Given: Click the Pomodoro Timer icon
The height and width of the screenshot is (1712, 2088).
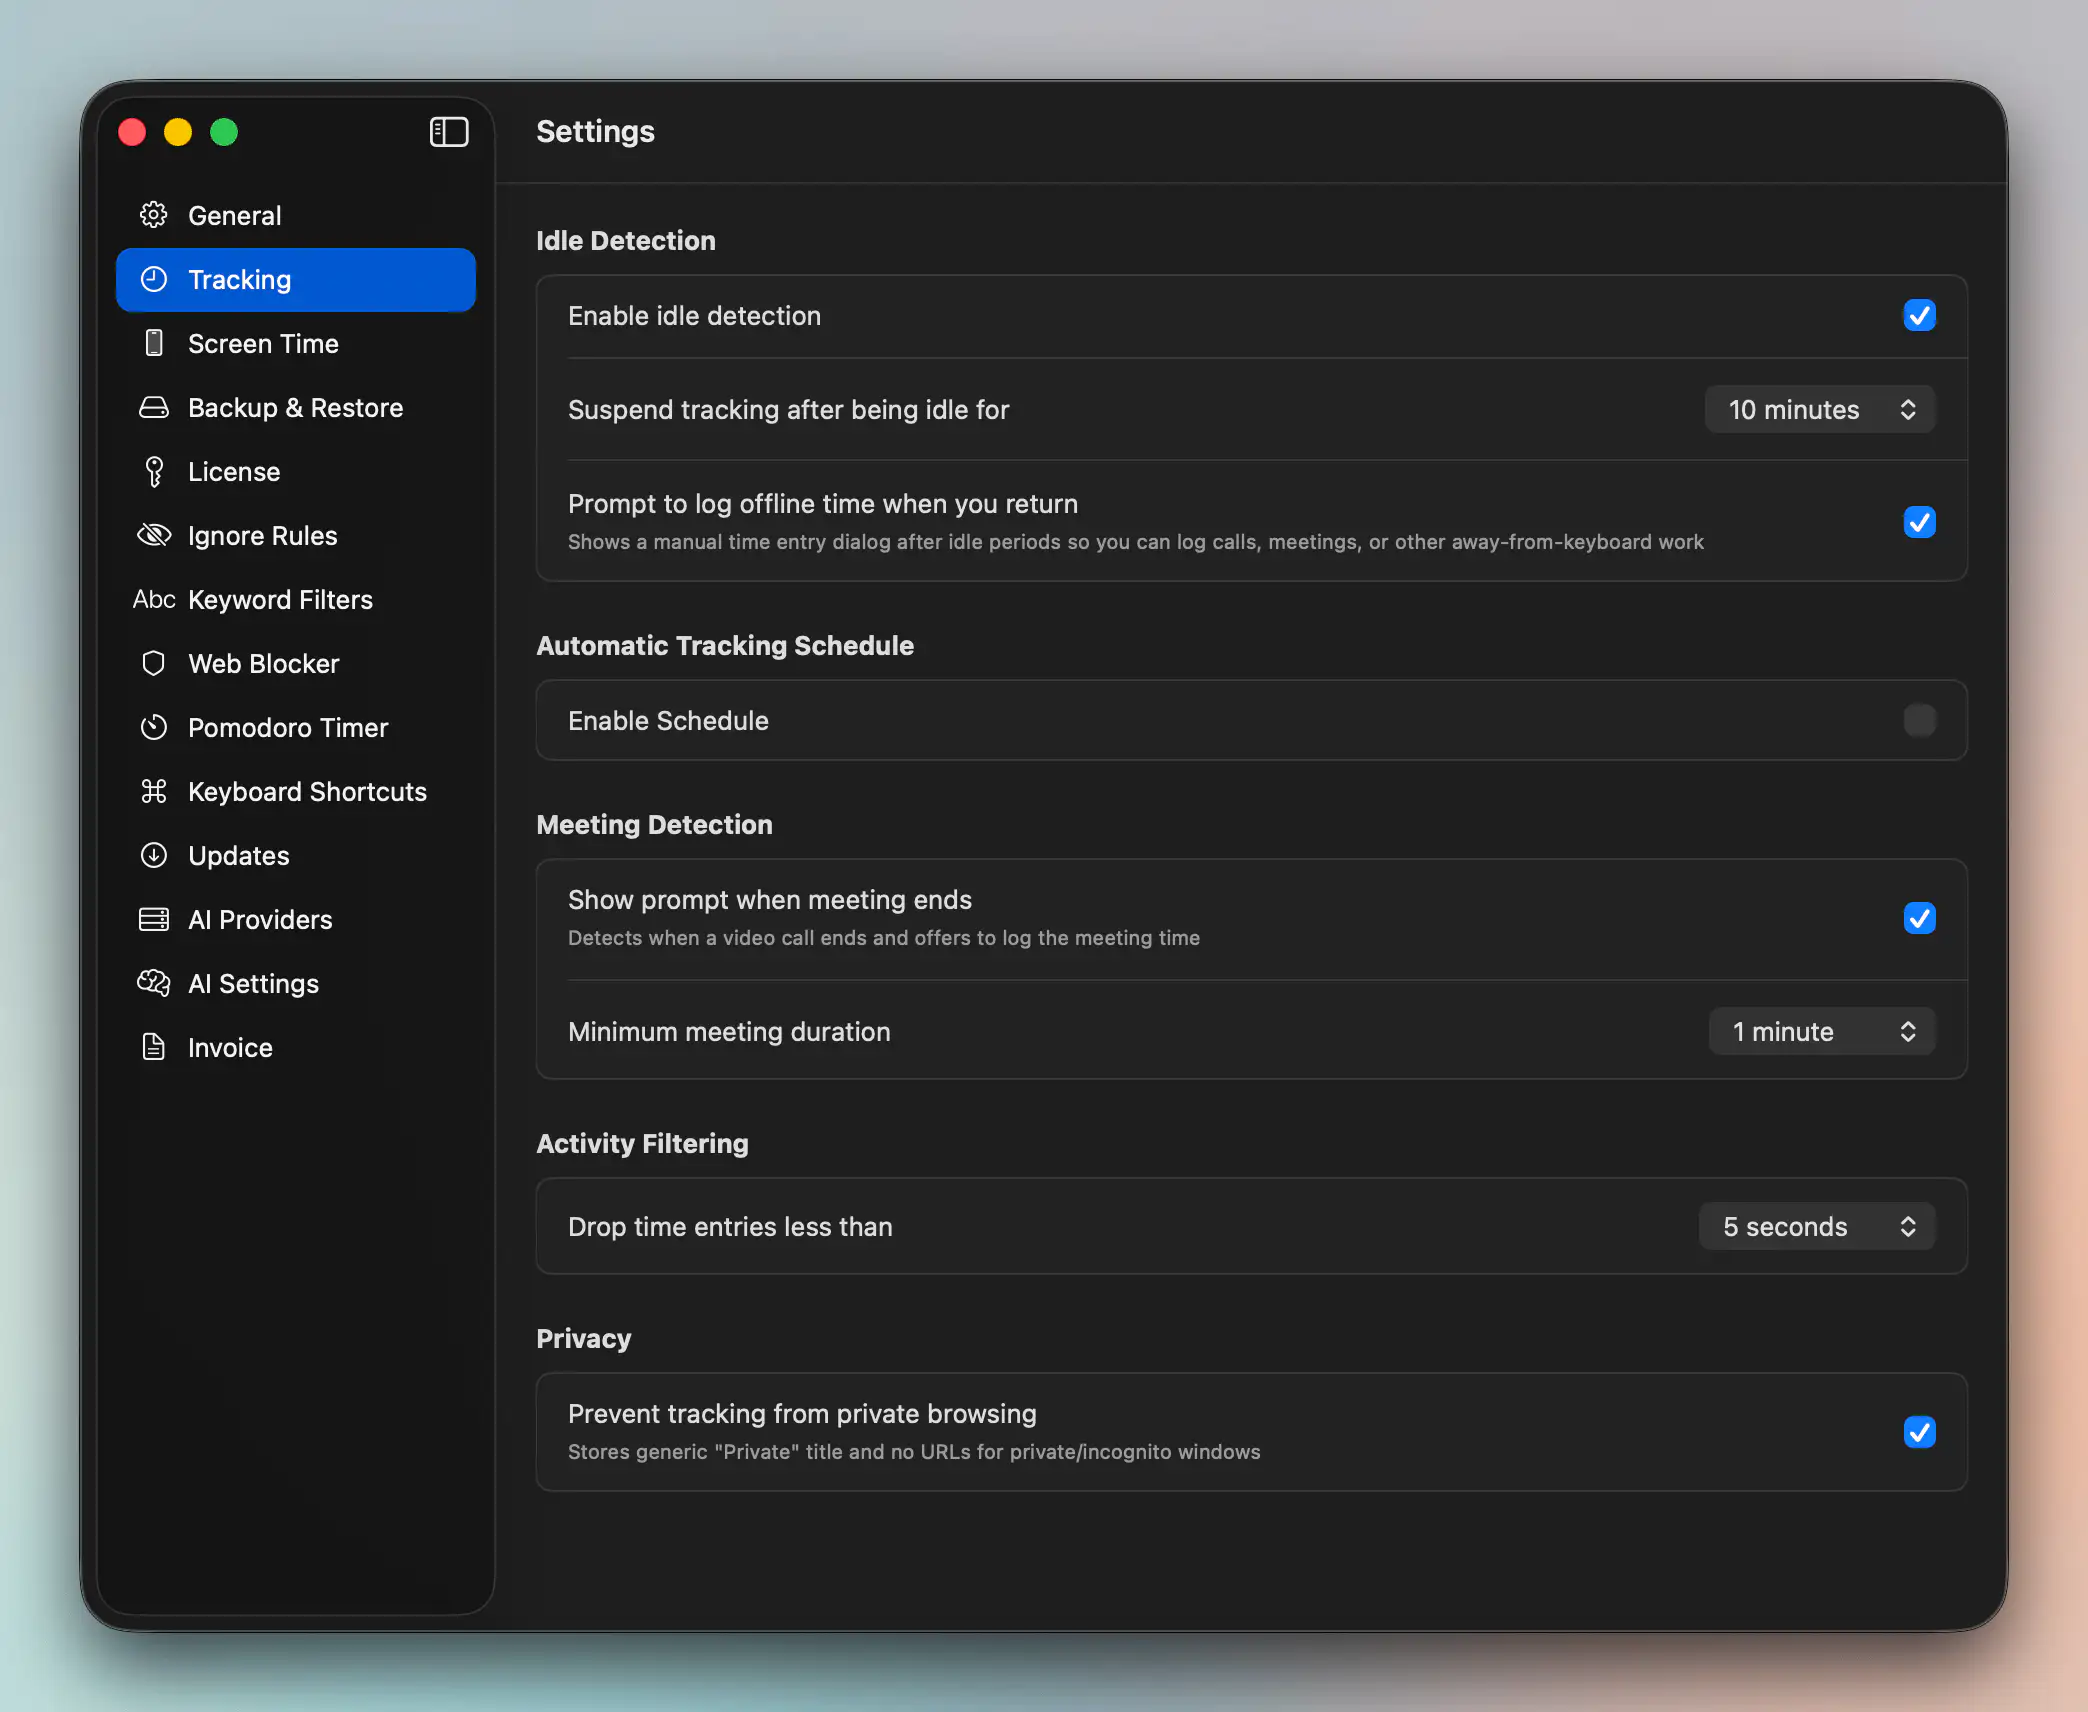Looking at the screenshot, I should (153, 727).
